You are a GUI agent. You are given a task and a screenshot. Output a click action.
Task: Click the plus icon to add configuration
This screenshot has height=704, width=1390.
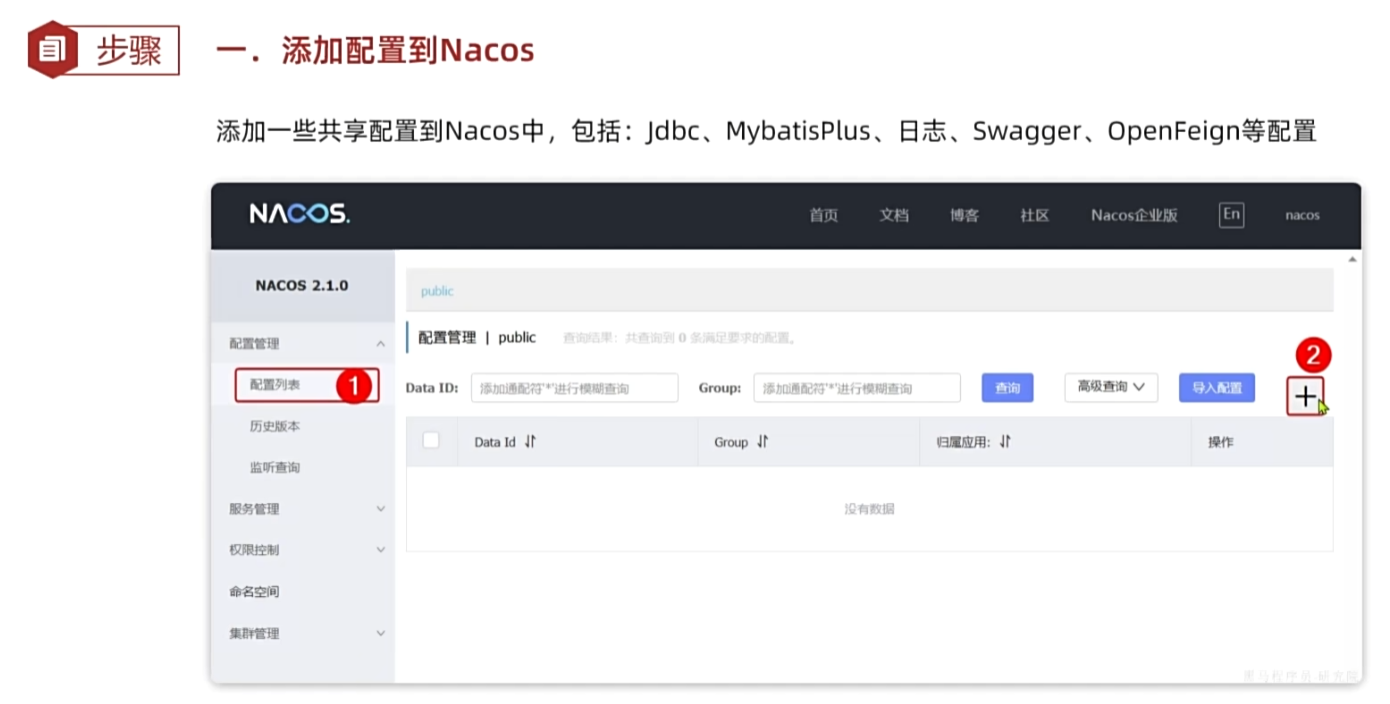point(1305,397)
